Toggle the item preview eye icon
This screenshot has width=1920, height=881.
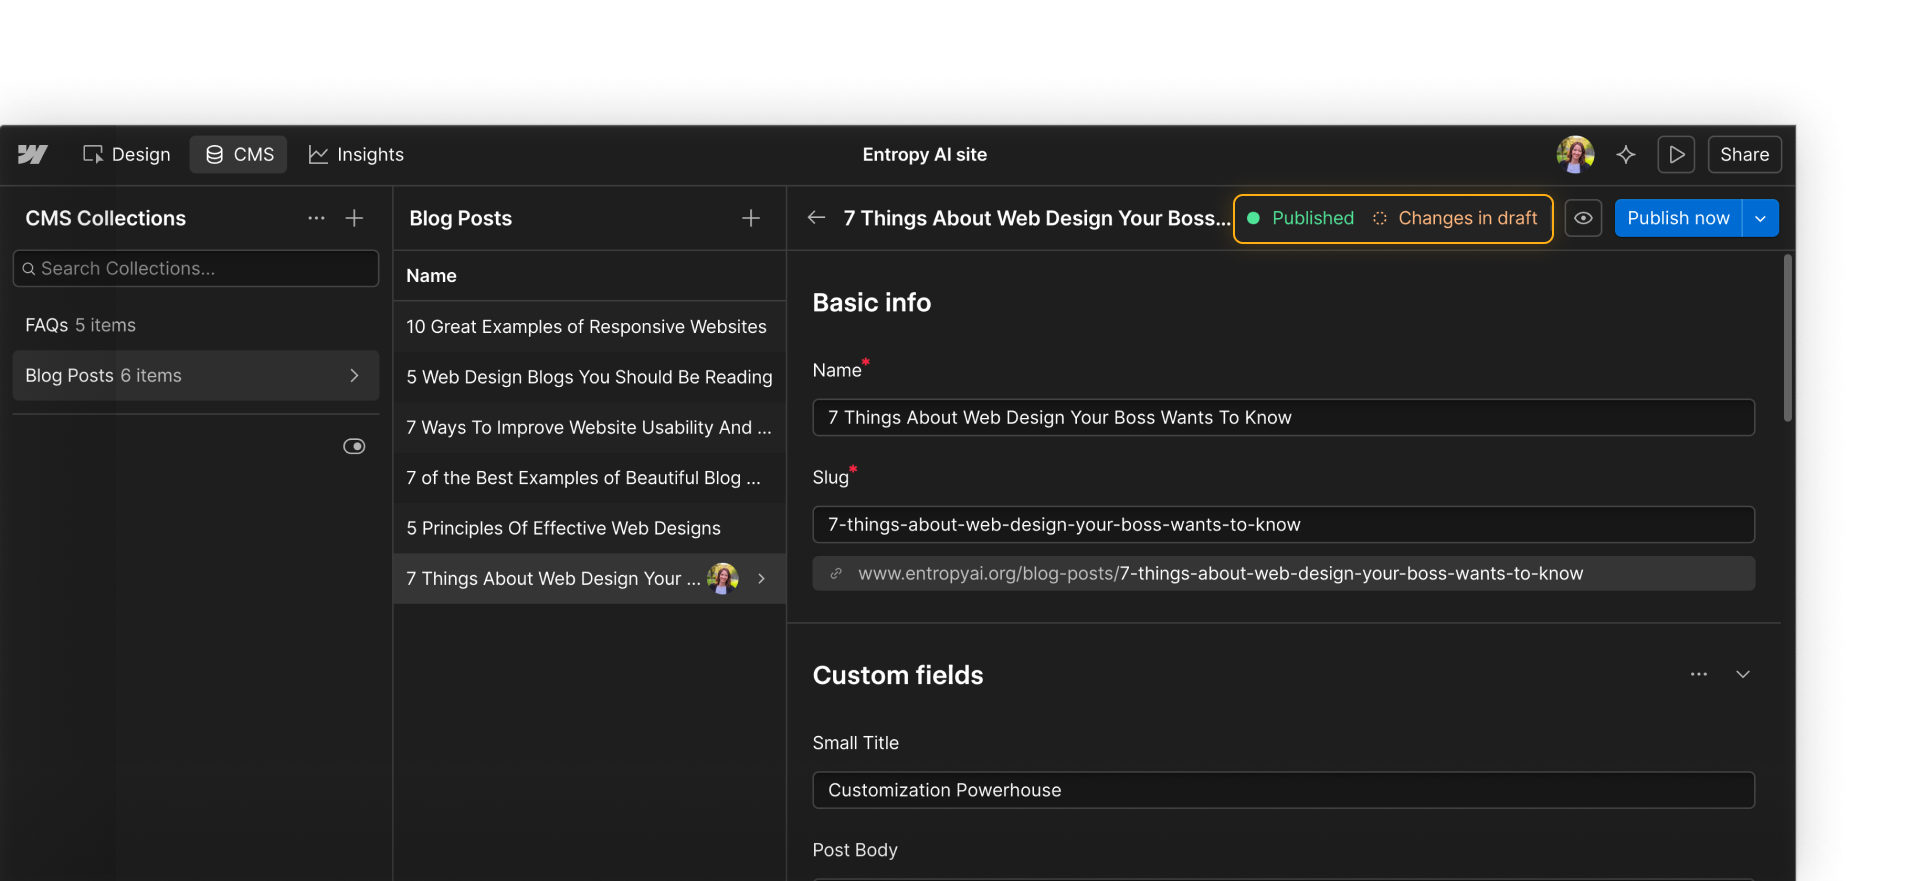click(1583, 218)
